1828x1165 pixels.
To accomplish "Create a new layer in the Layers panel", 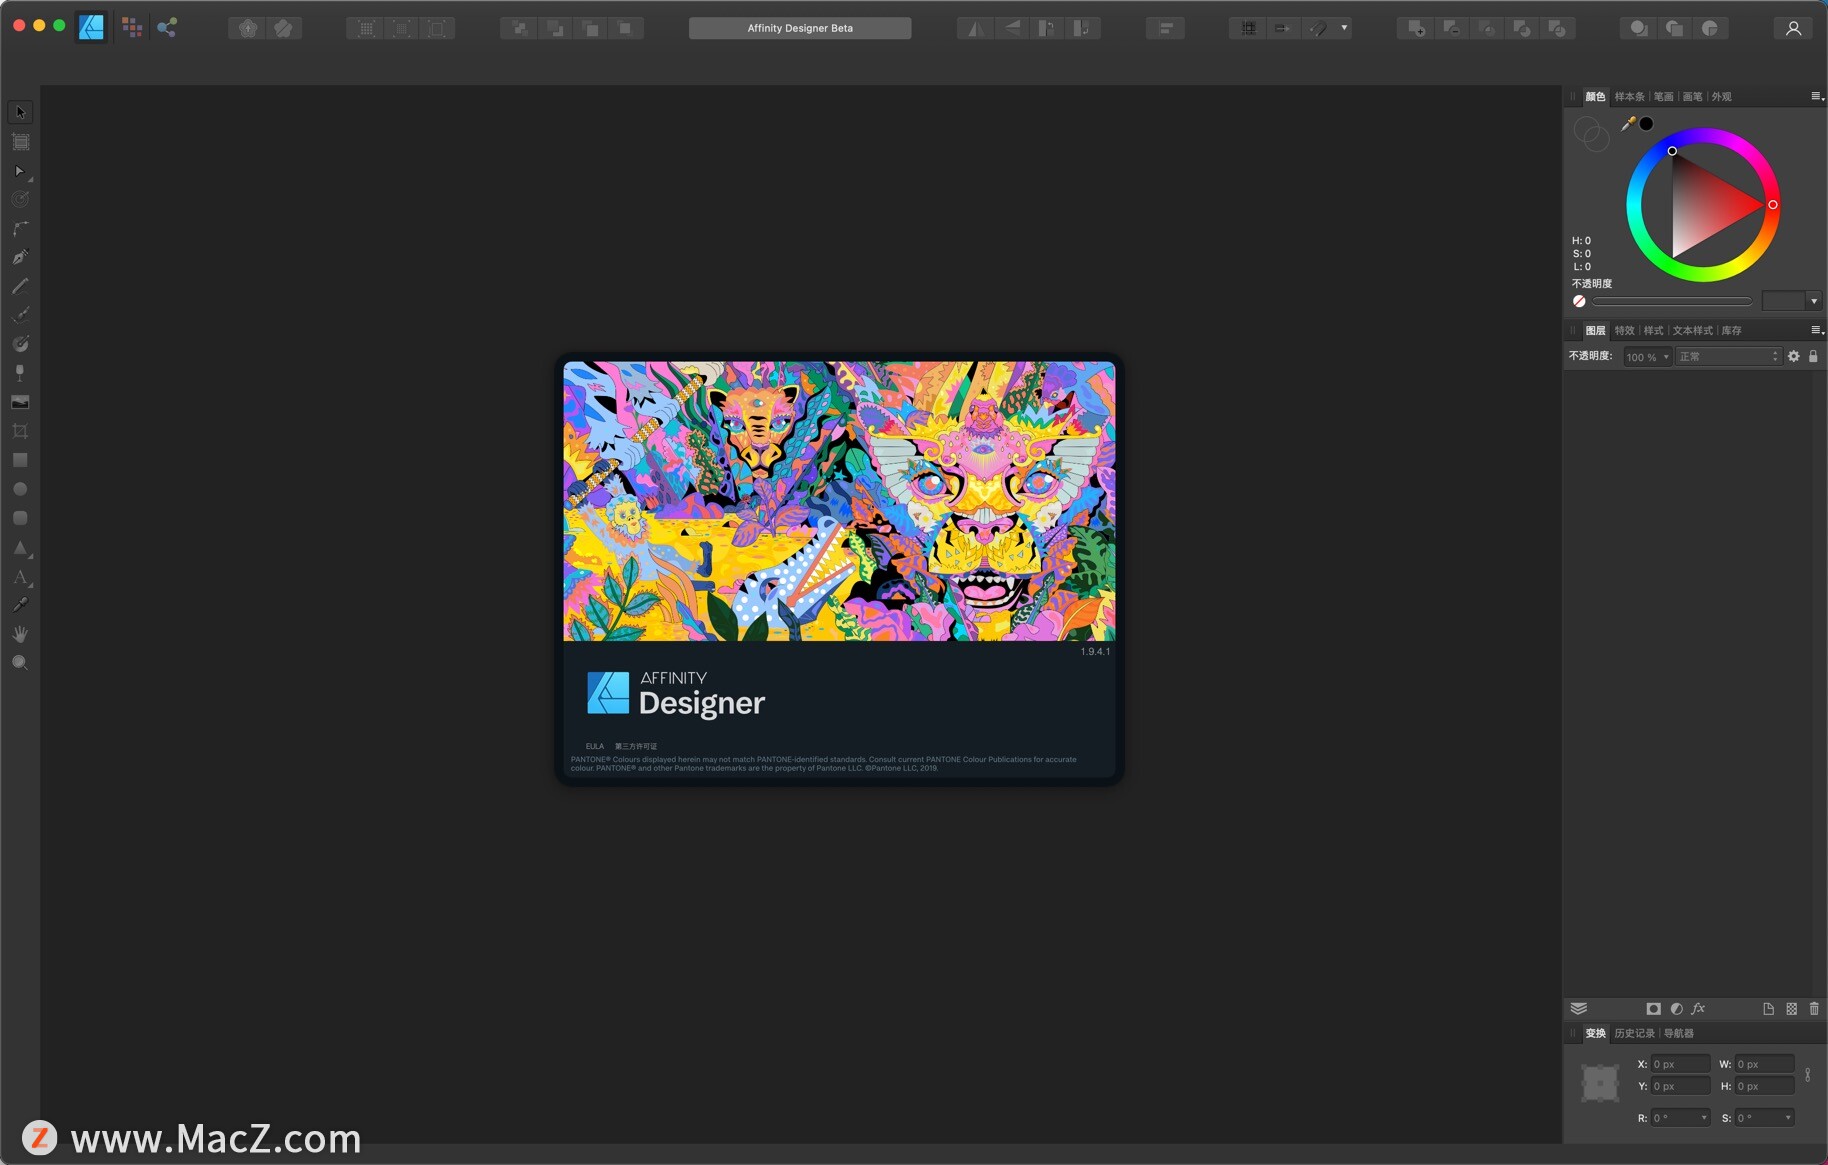I will (x=1768, y=1009).
